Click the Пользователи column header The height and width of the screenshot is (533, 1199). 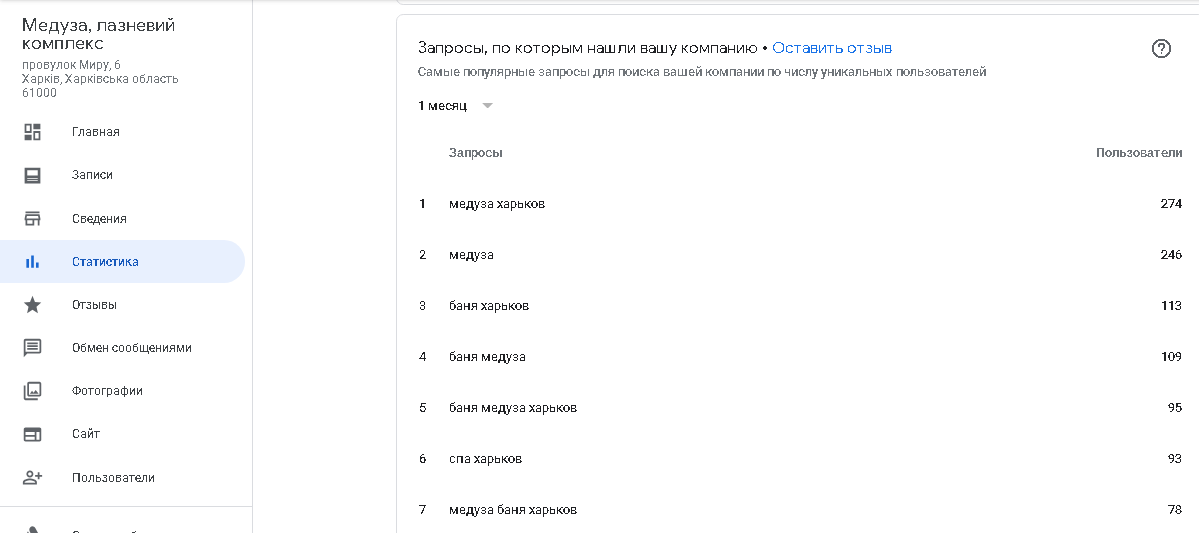1139,153
